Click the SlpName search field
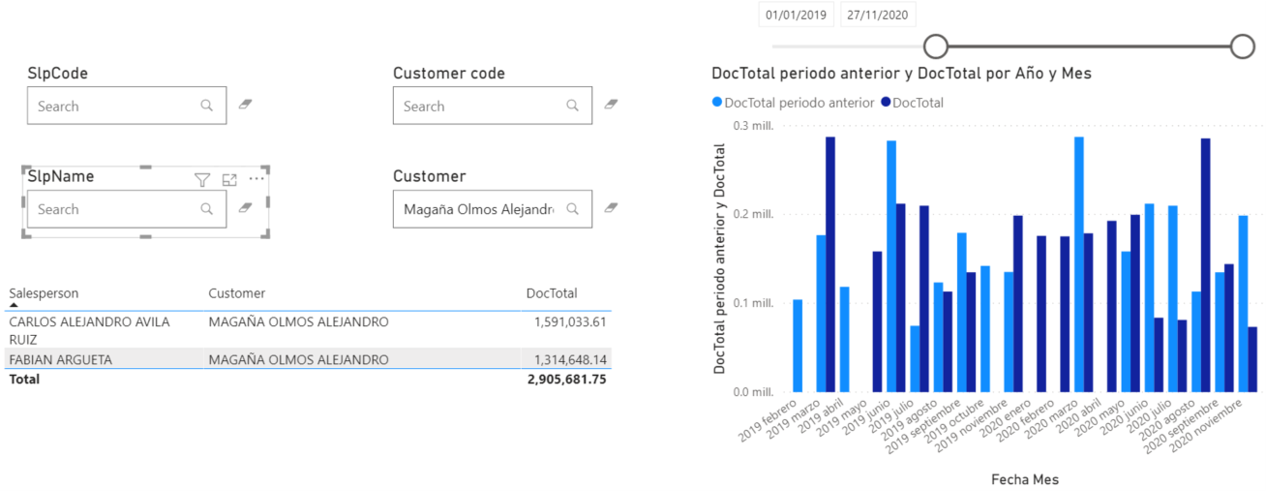Viewport: 1266px width, 491px height. [127, 209]
